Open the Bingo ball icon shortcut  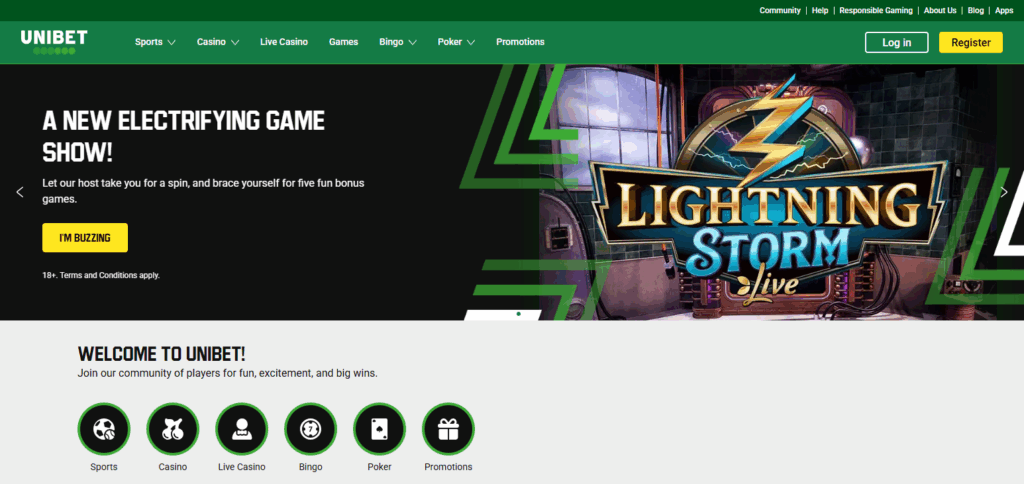tap(310, 429)
